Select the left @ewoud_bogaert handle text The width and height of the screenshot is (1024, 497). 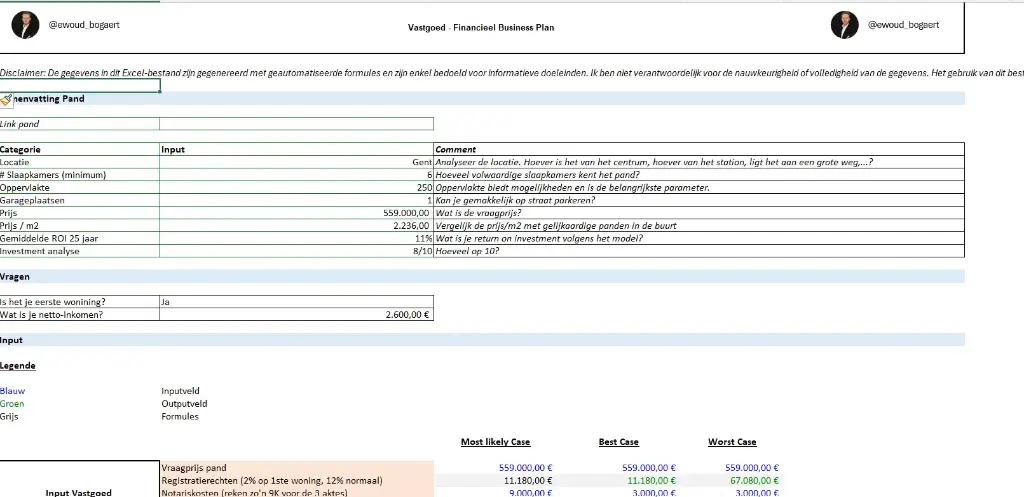click(84, 24)
